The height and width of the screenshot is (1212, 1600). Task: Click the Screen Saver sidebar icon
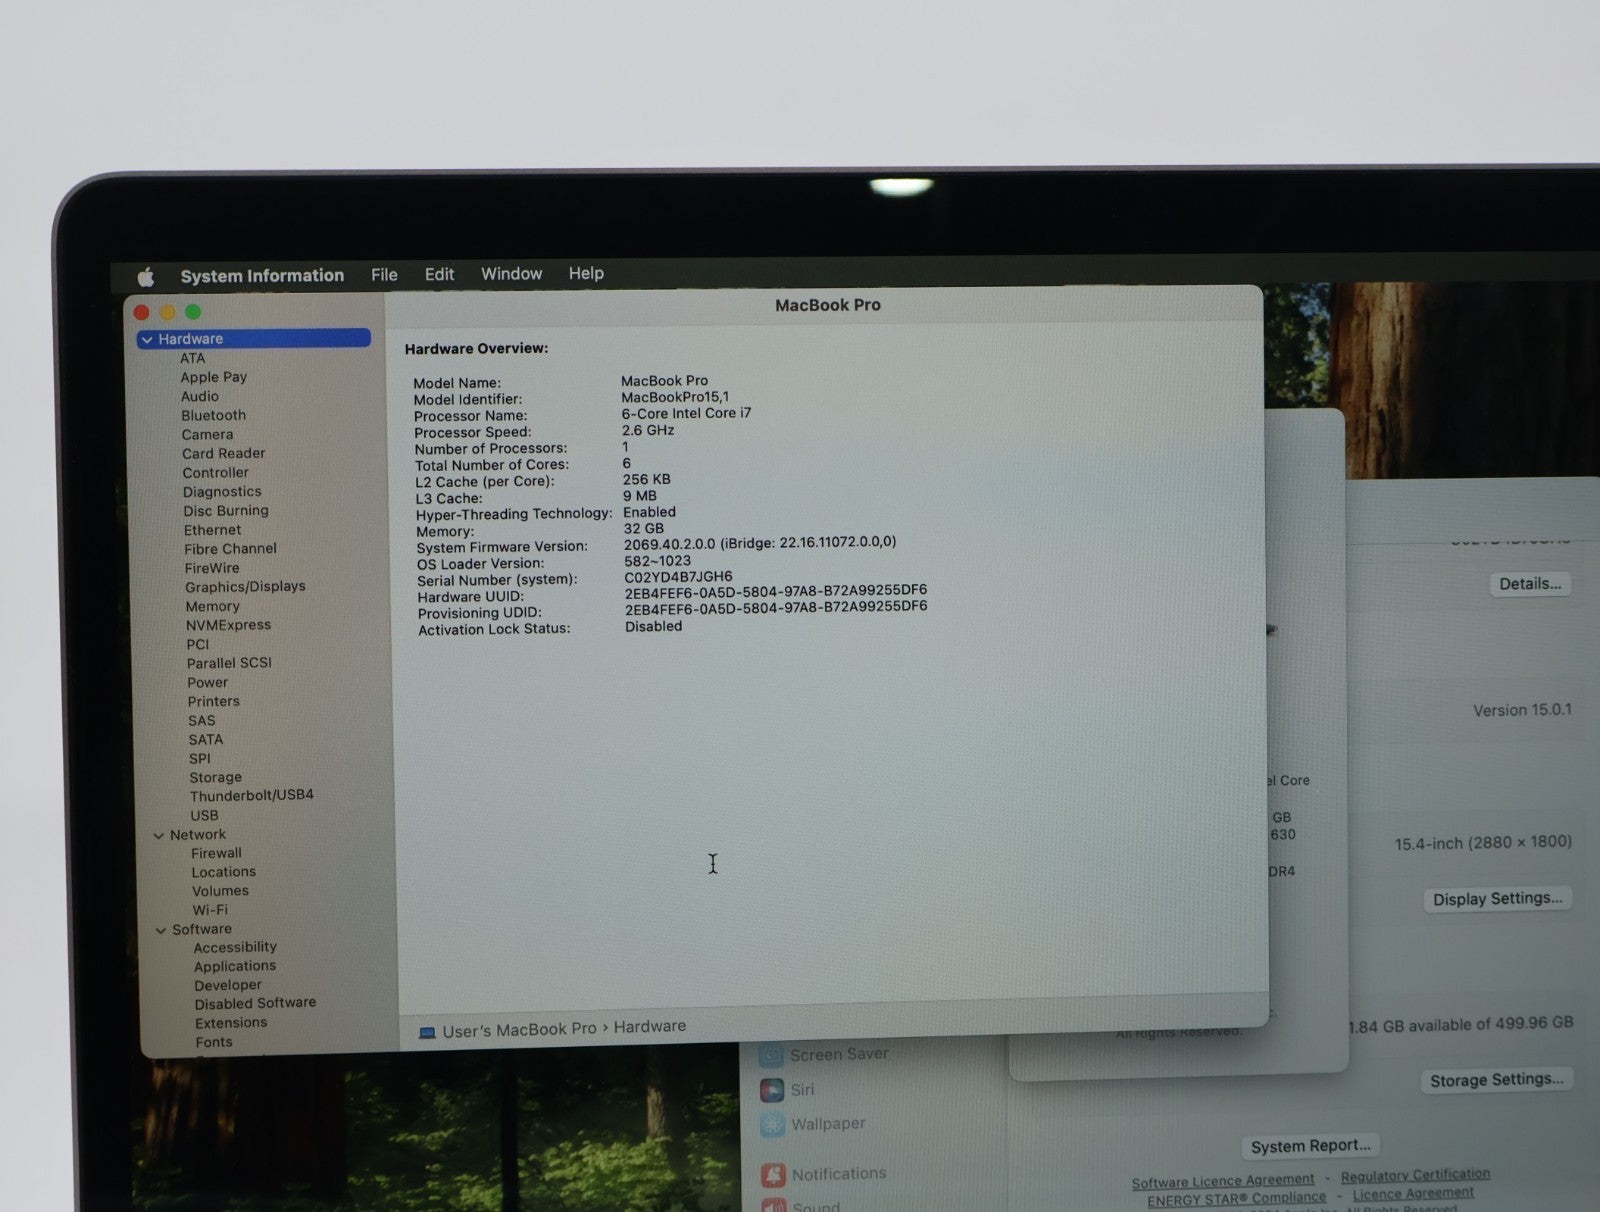click(771, 1055)
